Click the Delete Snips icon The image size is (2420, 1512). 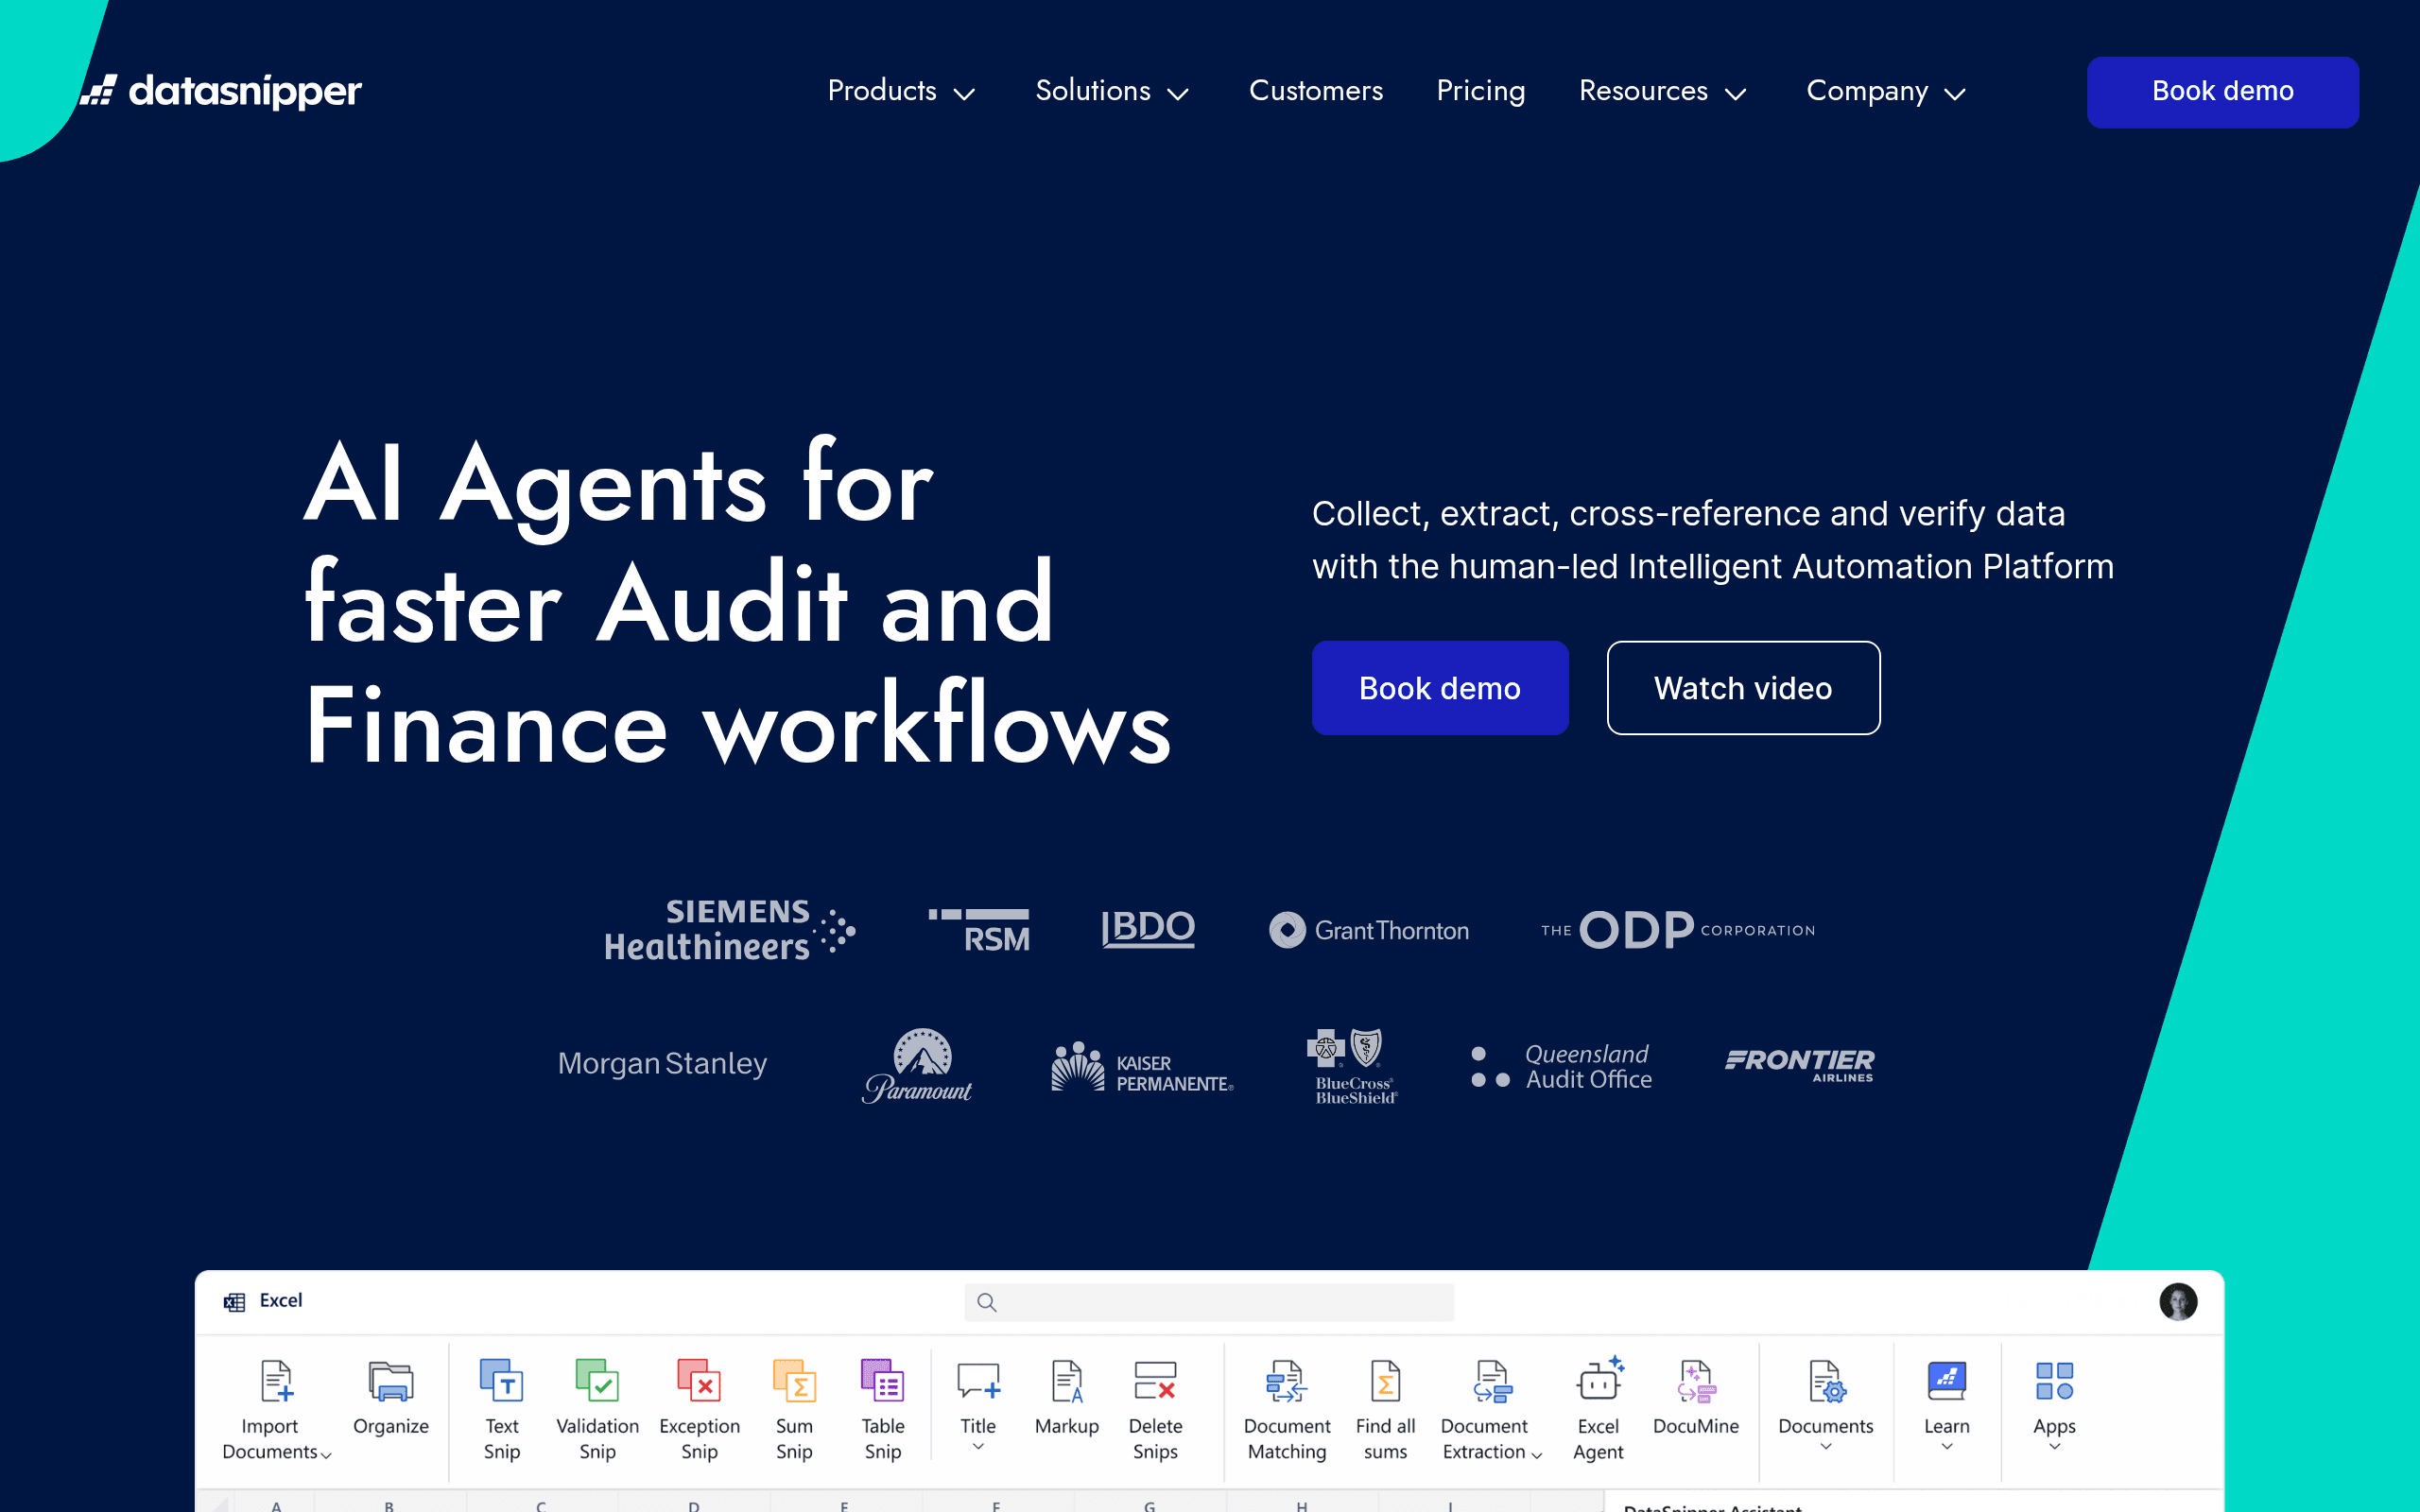(1155, 1380)
